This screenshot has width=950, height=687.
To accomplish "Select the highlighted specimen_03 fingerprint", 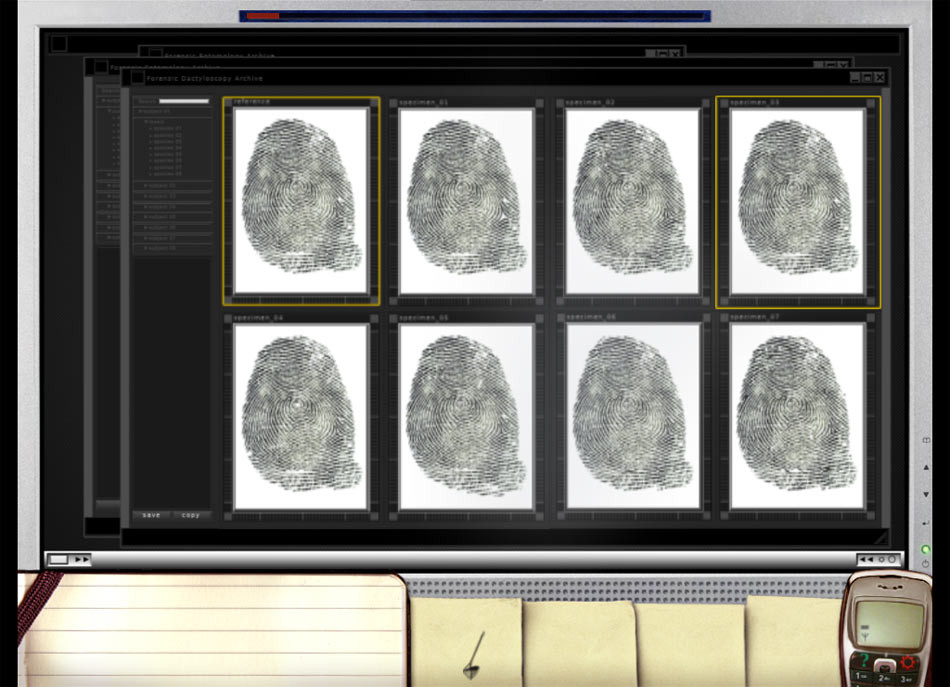I will 797,201.
